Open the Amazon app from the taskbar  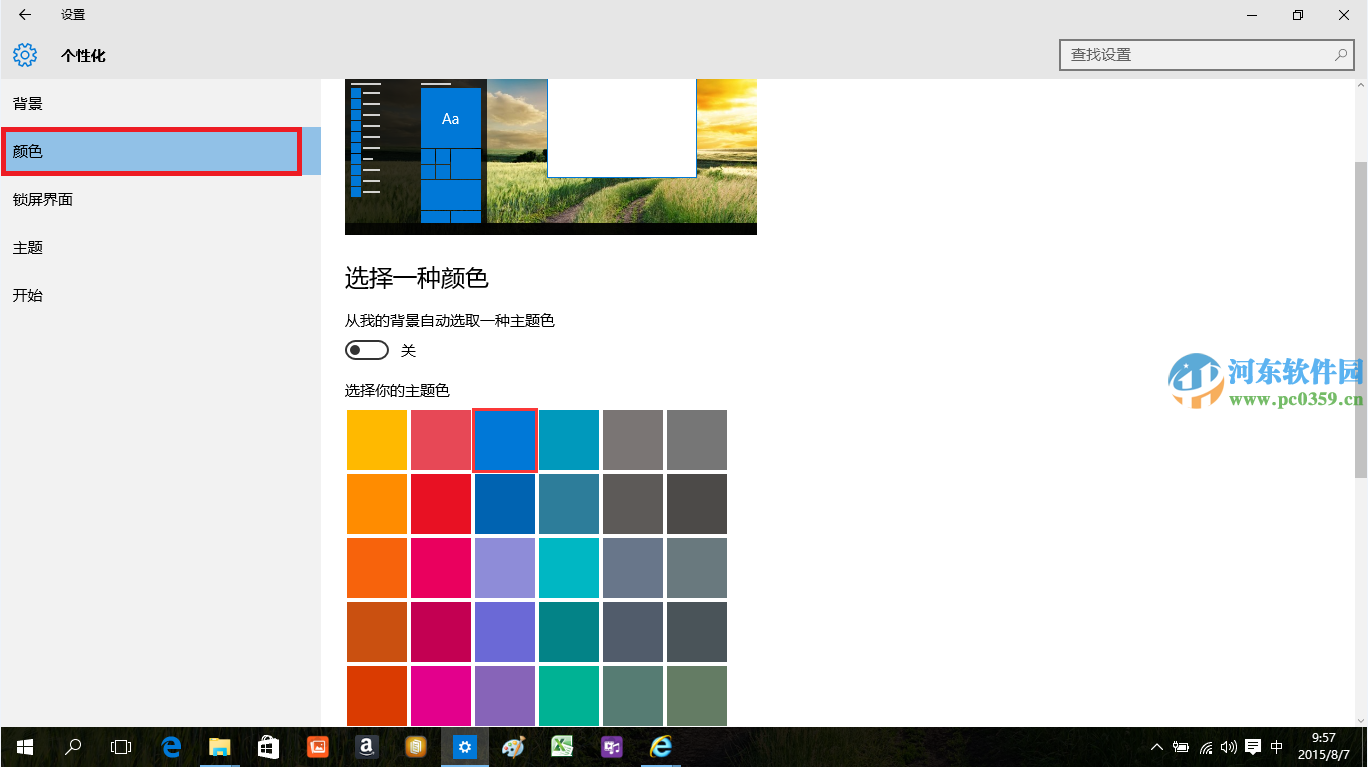coord(366,746)
